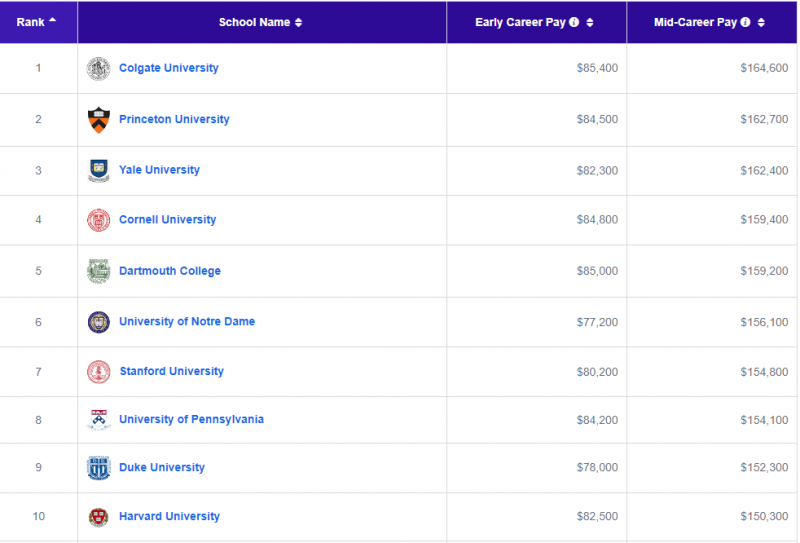Click the Duke University shield logo

pyautogui.click(x=98, y=467)
